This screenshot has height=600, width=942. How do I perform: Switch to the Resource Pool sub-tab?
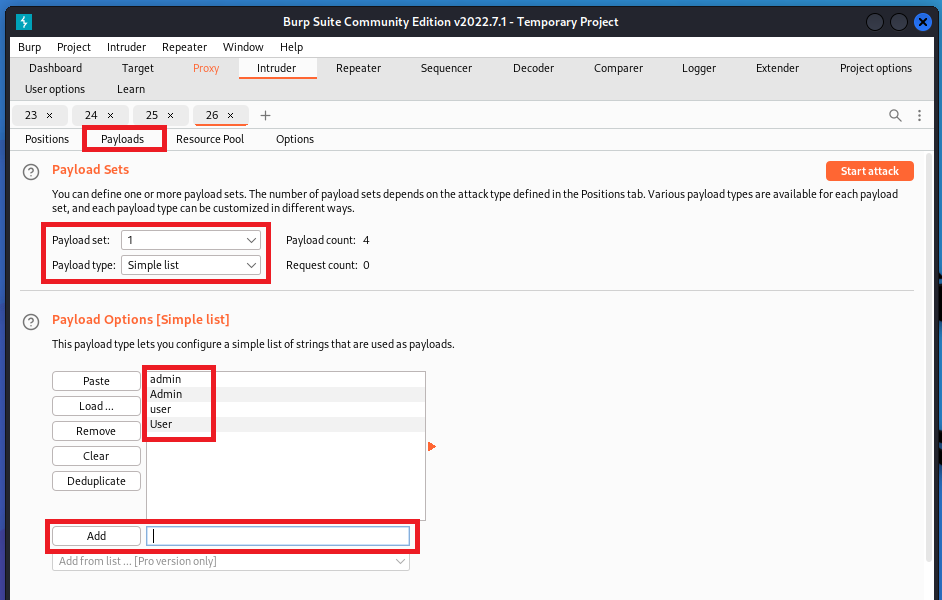click(210, 139)
